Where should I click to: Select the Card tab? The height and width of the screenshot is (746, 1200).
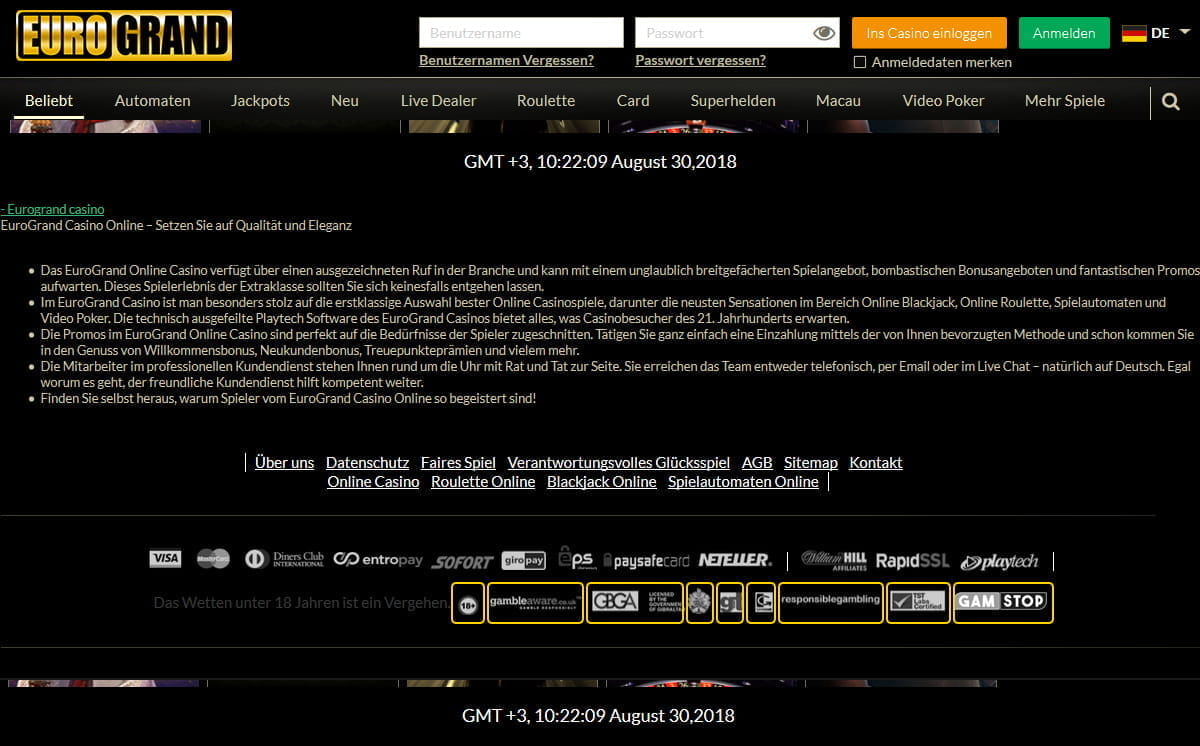pos(633,100)
